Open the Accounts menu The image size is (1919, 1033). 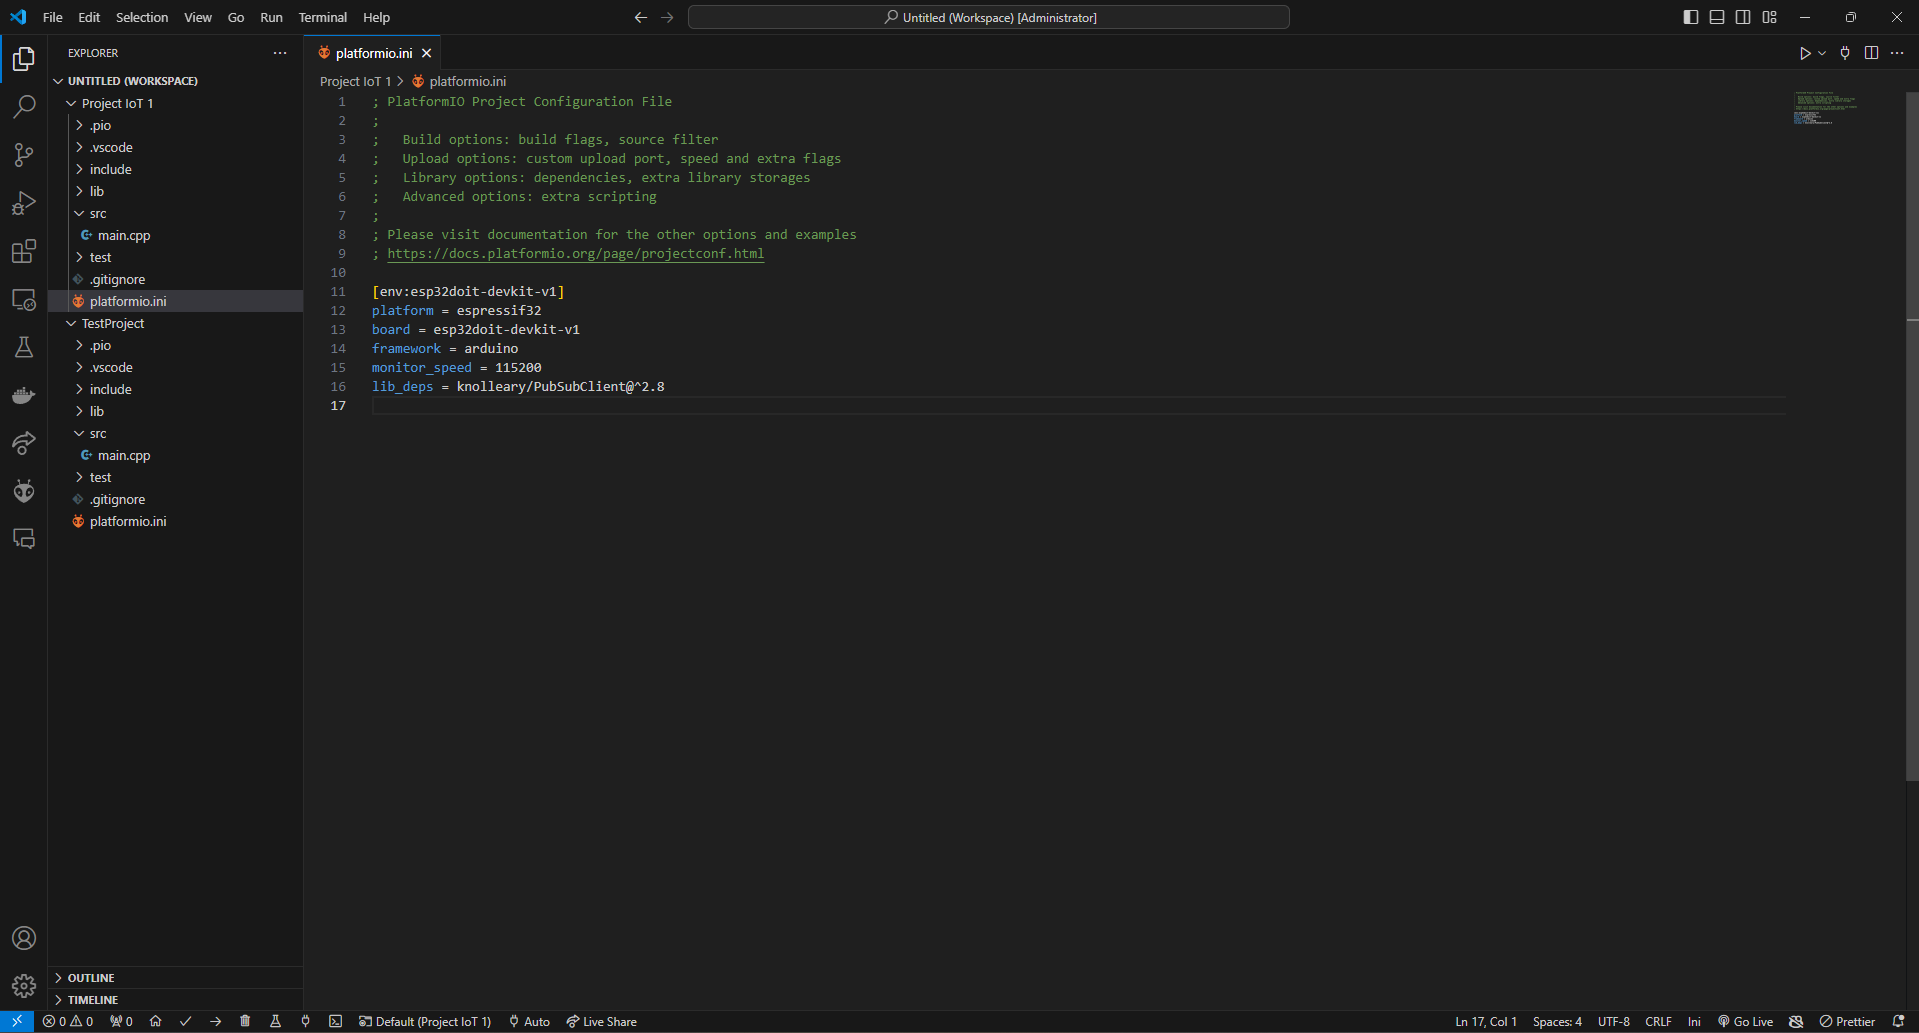[24, 938]
